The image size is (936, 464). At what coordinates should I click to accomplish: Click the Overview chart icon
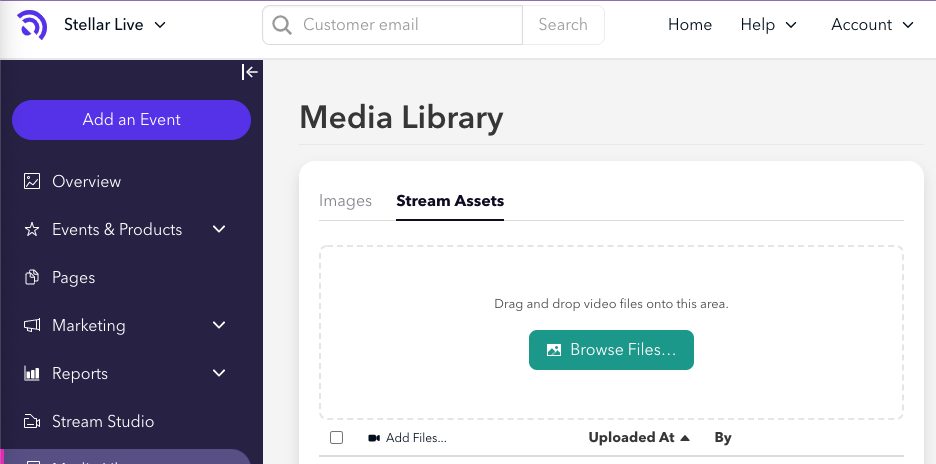point(32,181)
